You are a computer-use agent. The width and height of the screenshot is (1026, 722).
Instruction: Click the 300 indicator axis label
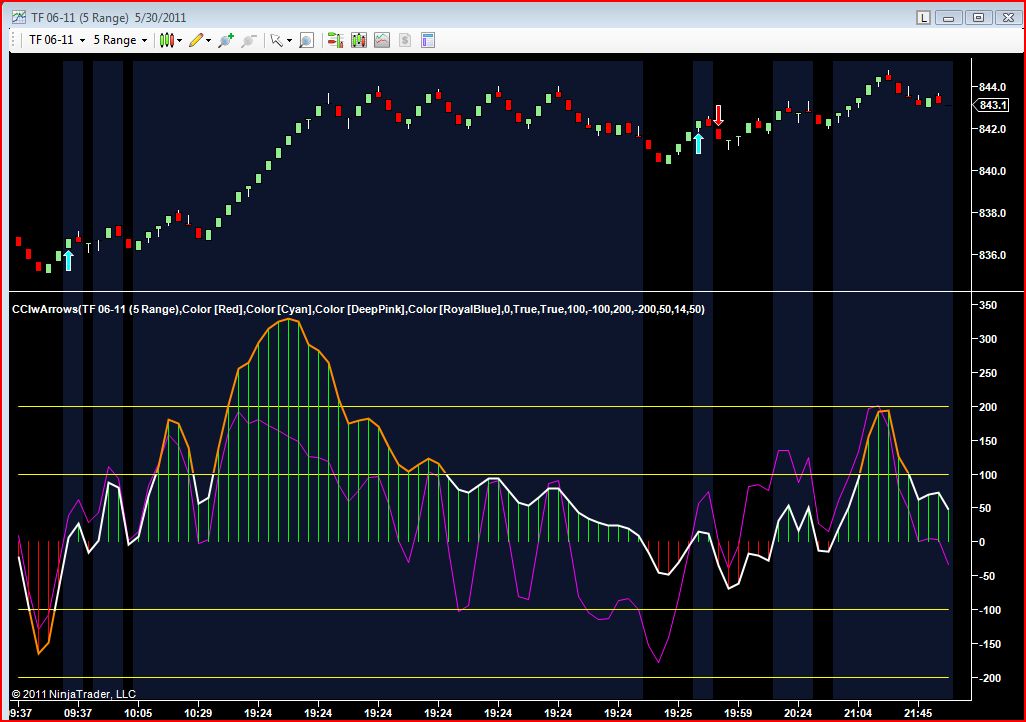tap(988, 339)
